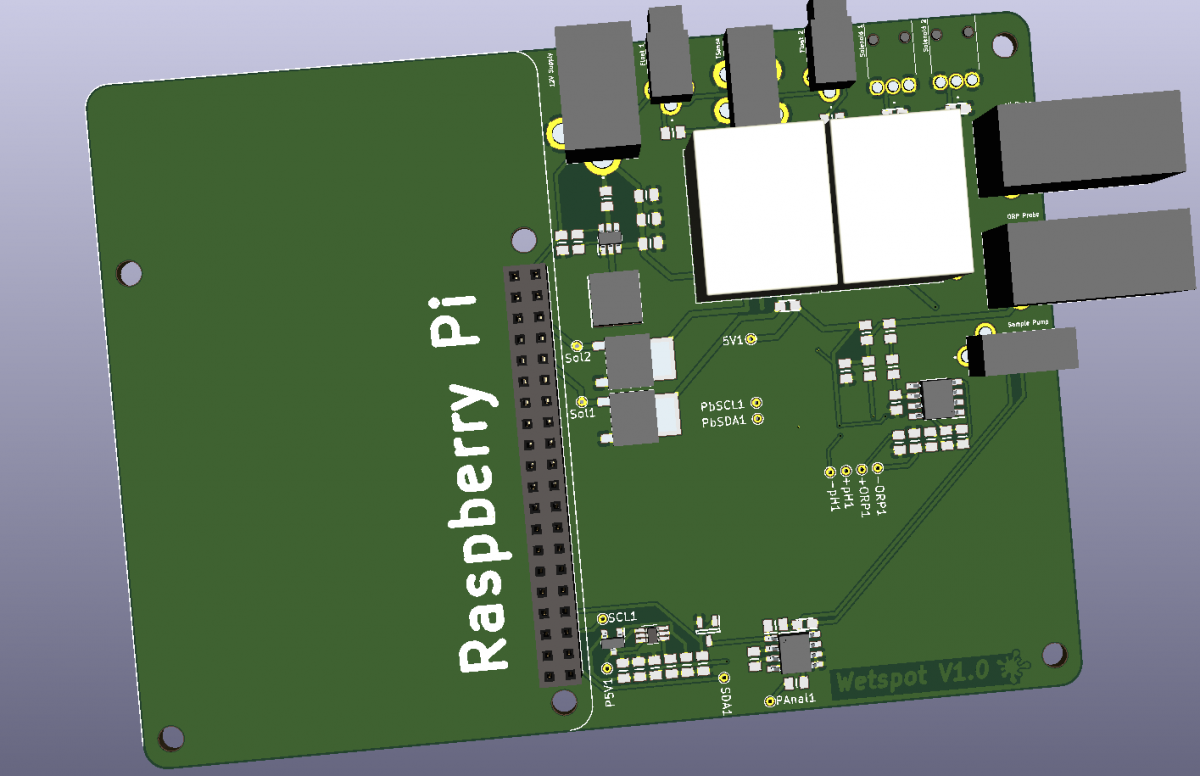Click the "Solenoid 2" silkscreen label
Screen dimensions: 1200x776
(925, 35)
